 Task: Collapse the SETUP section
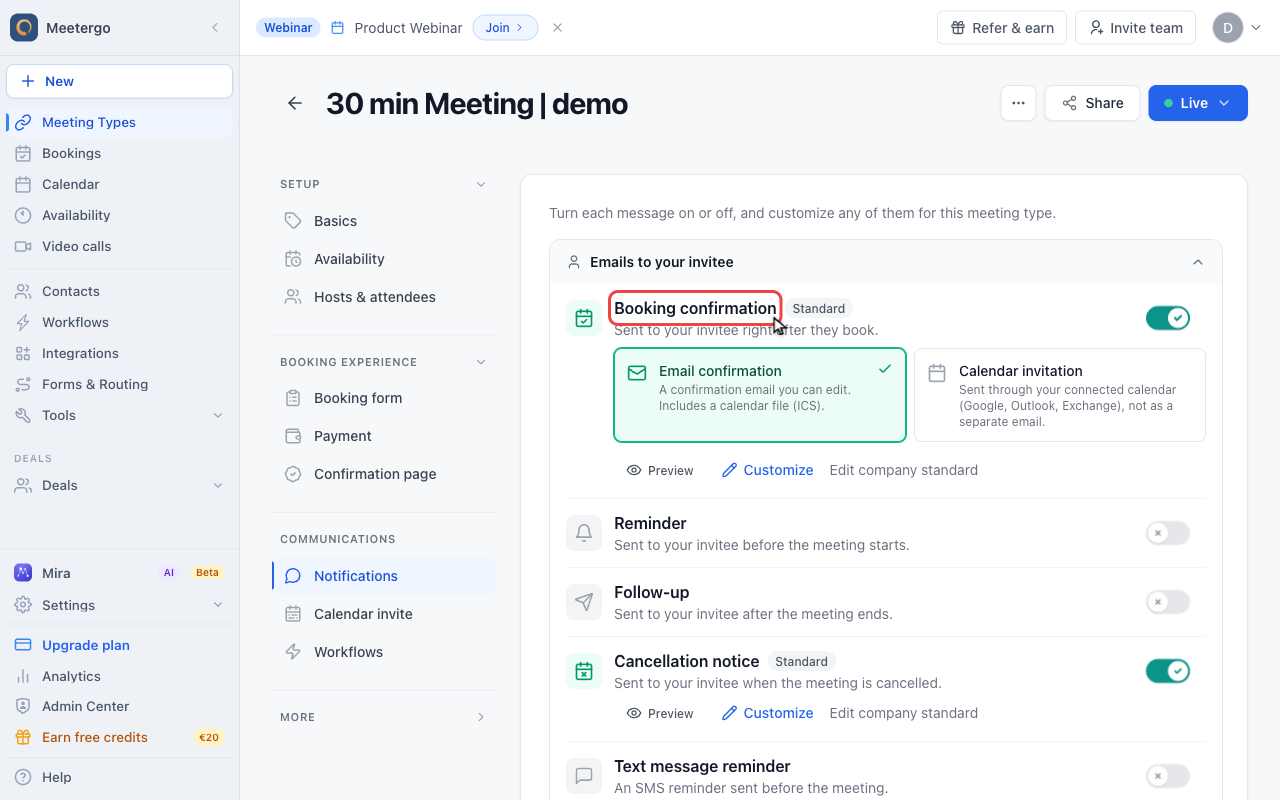pyautogui.click(x=481, y=184)
